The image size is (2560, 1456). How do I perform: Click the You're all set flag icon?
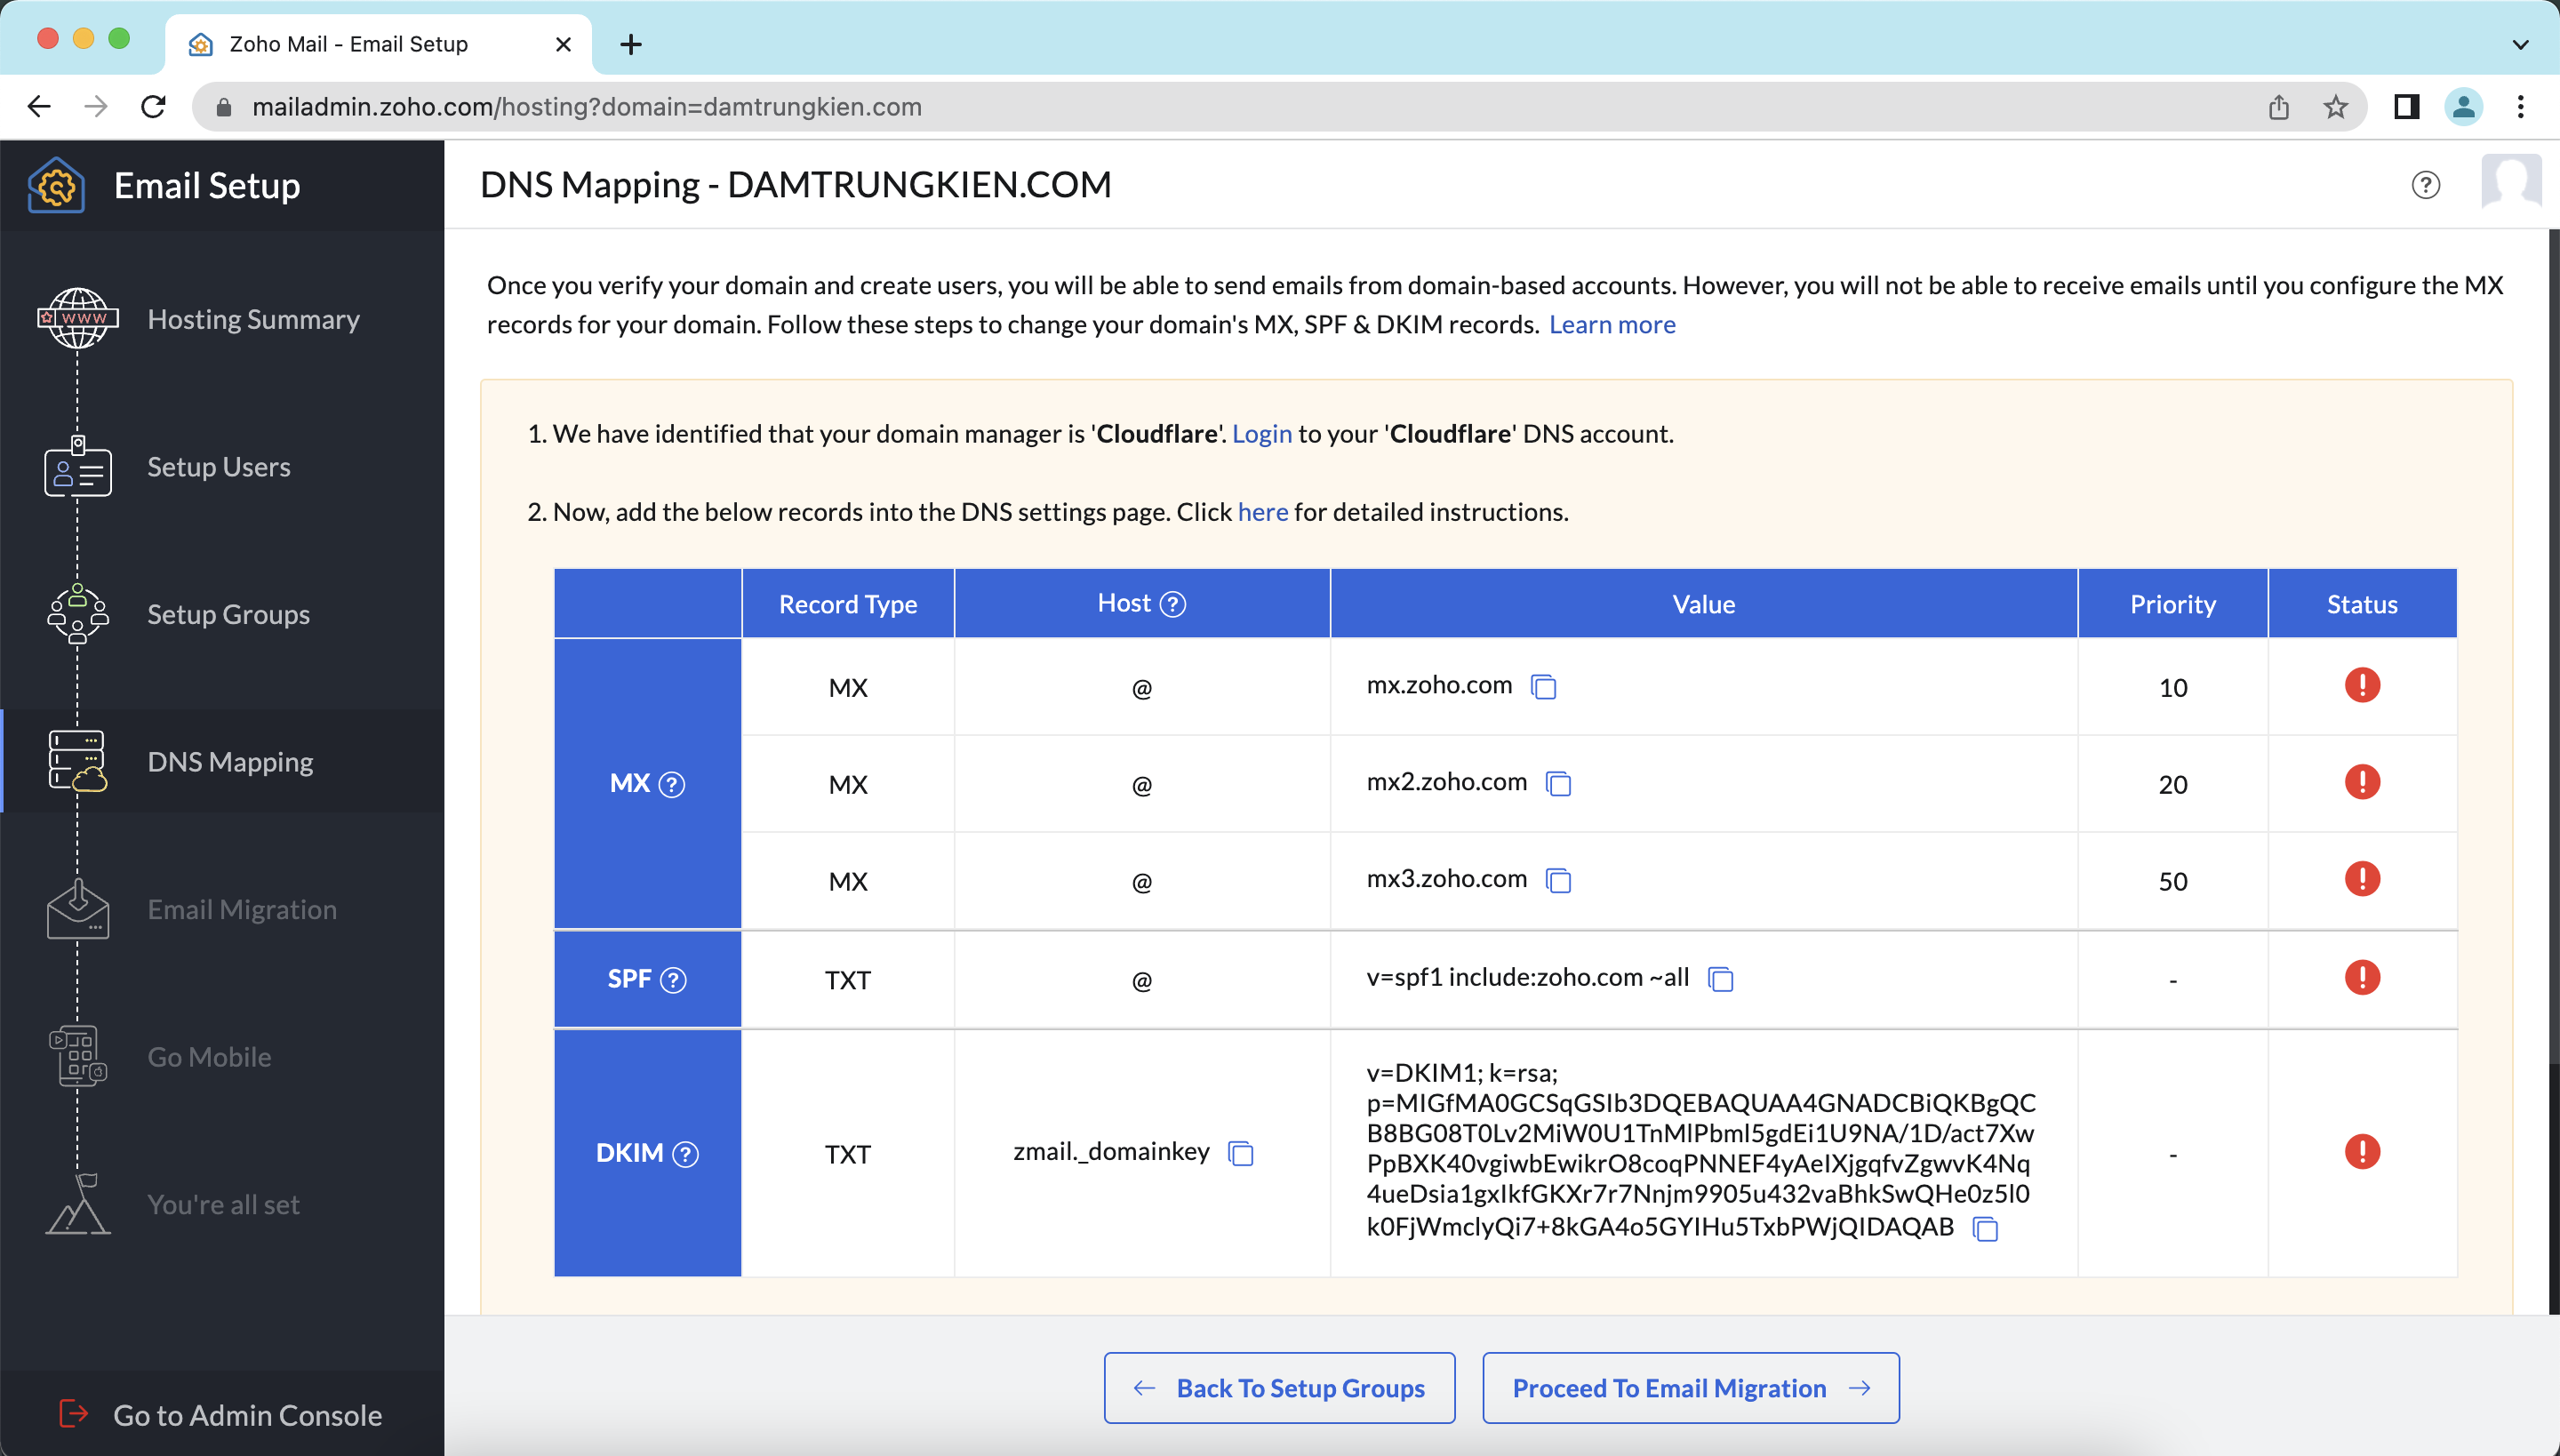78,1204
